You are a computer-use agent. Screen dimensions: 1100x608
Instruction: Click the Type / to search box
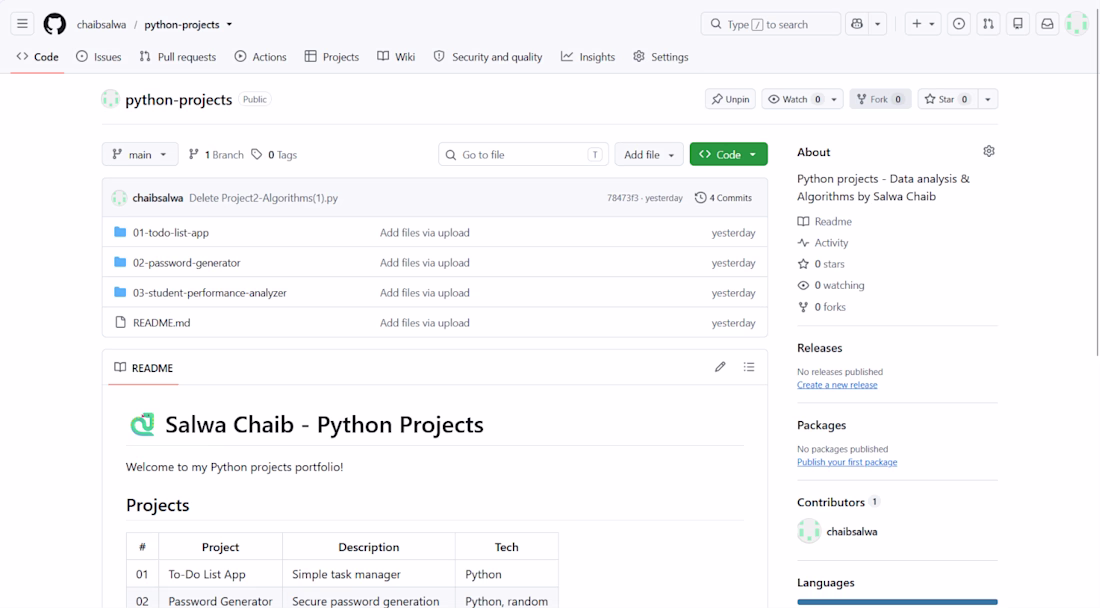[770, 24]
